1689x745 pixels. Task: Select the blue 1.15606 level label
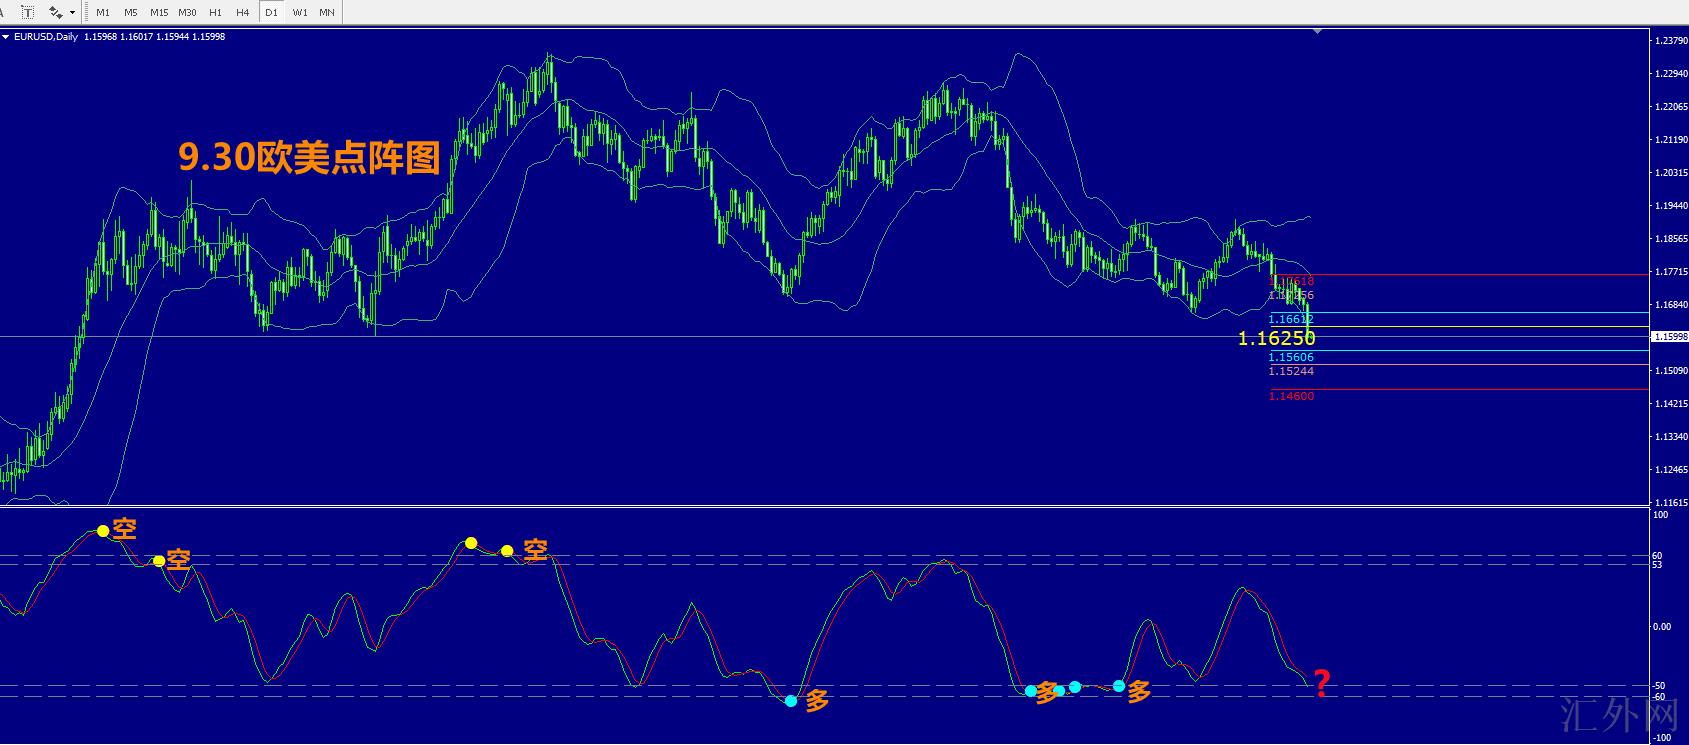(x=1291, y=357)
